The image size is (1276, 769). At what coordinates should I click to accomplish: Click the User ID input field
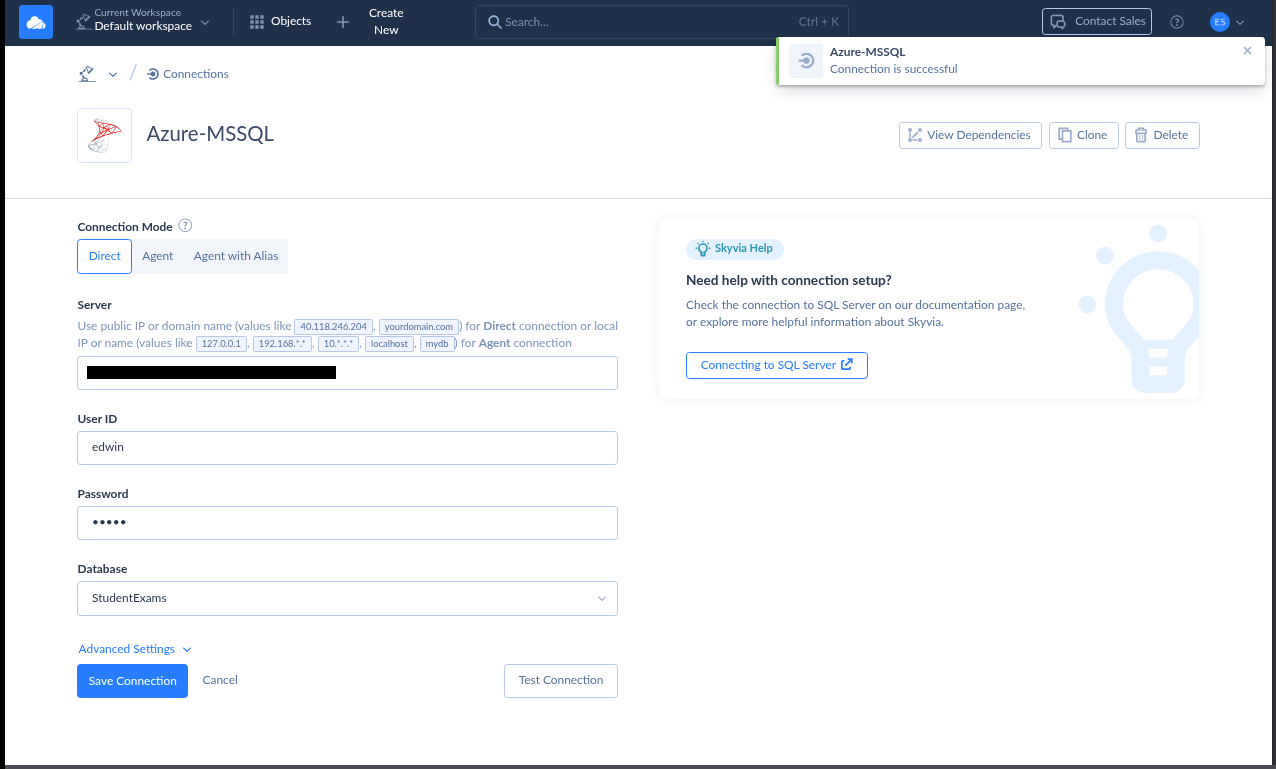coord(347,448)
